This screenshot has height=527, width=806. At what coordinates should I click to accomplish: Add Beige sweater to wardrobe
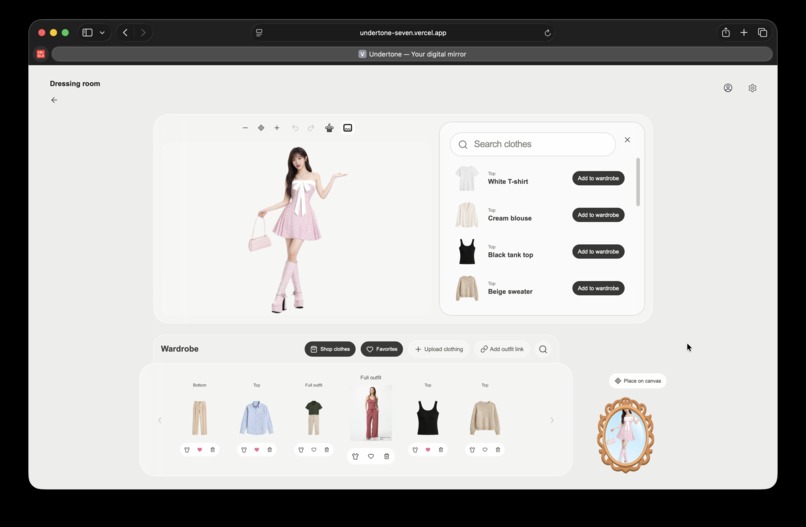click(x=598, y=288)
